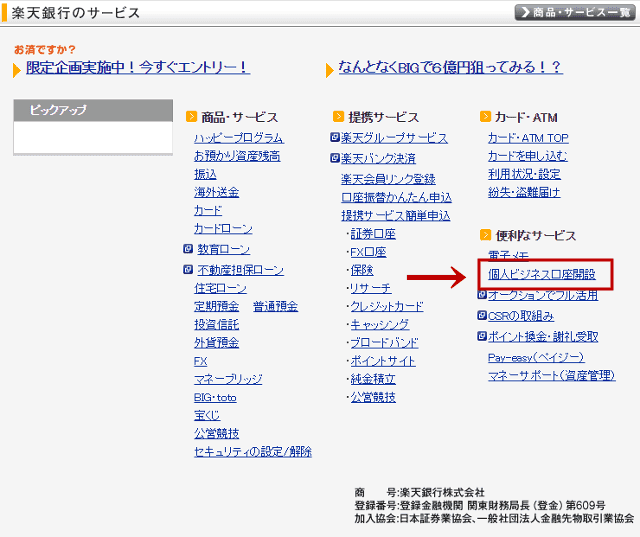Open the 住宅ローン link

pos(220,288)
